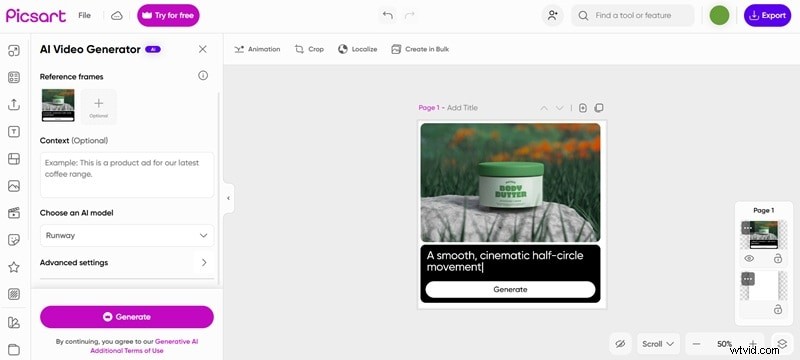Open the File menu

pos(84,15)
